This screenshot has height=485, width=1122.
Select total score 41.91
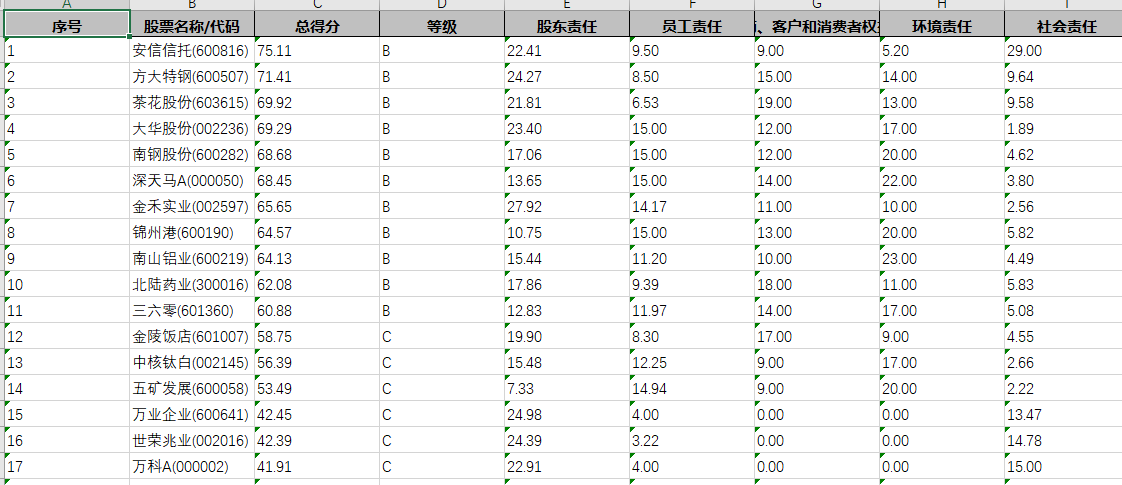pos(317,466)
